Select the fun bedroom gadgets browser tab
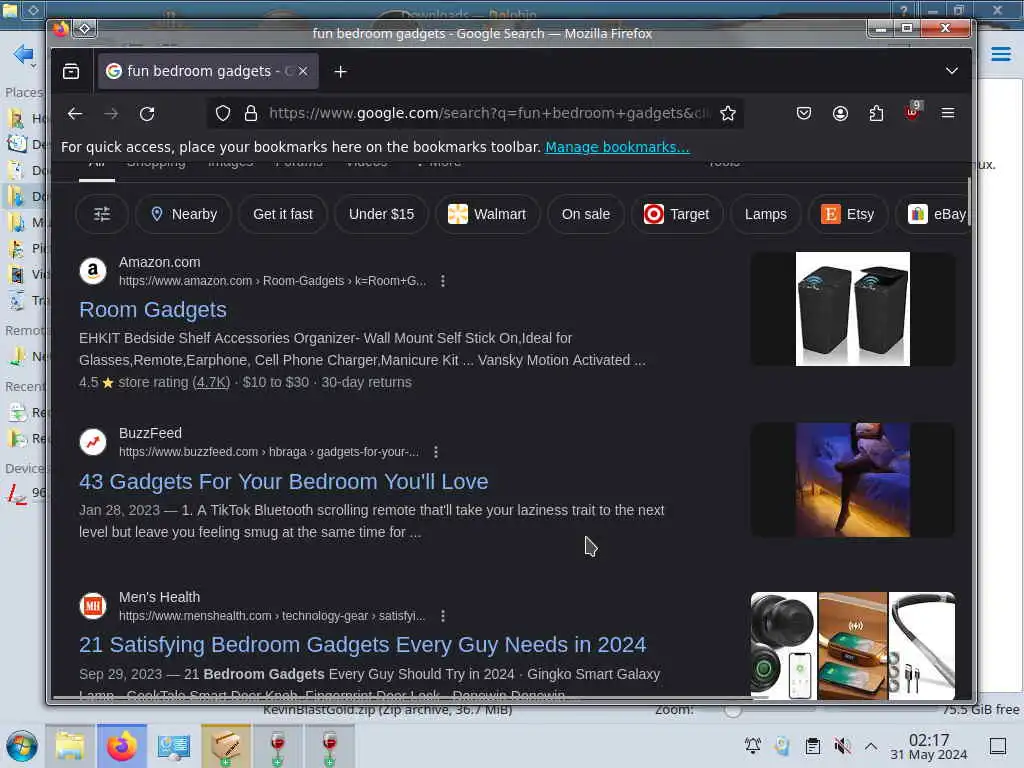Screen dimensions: 1024x768 tap(208, 71)
